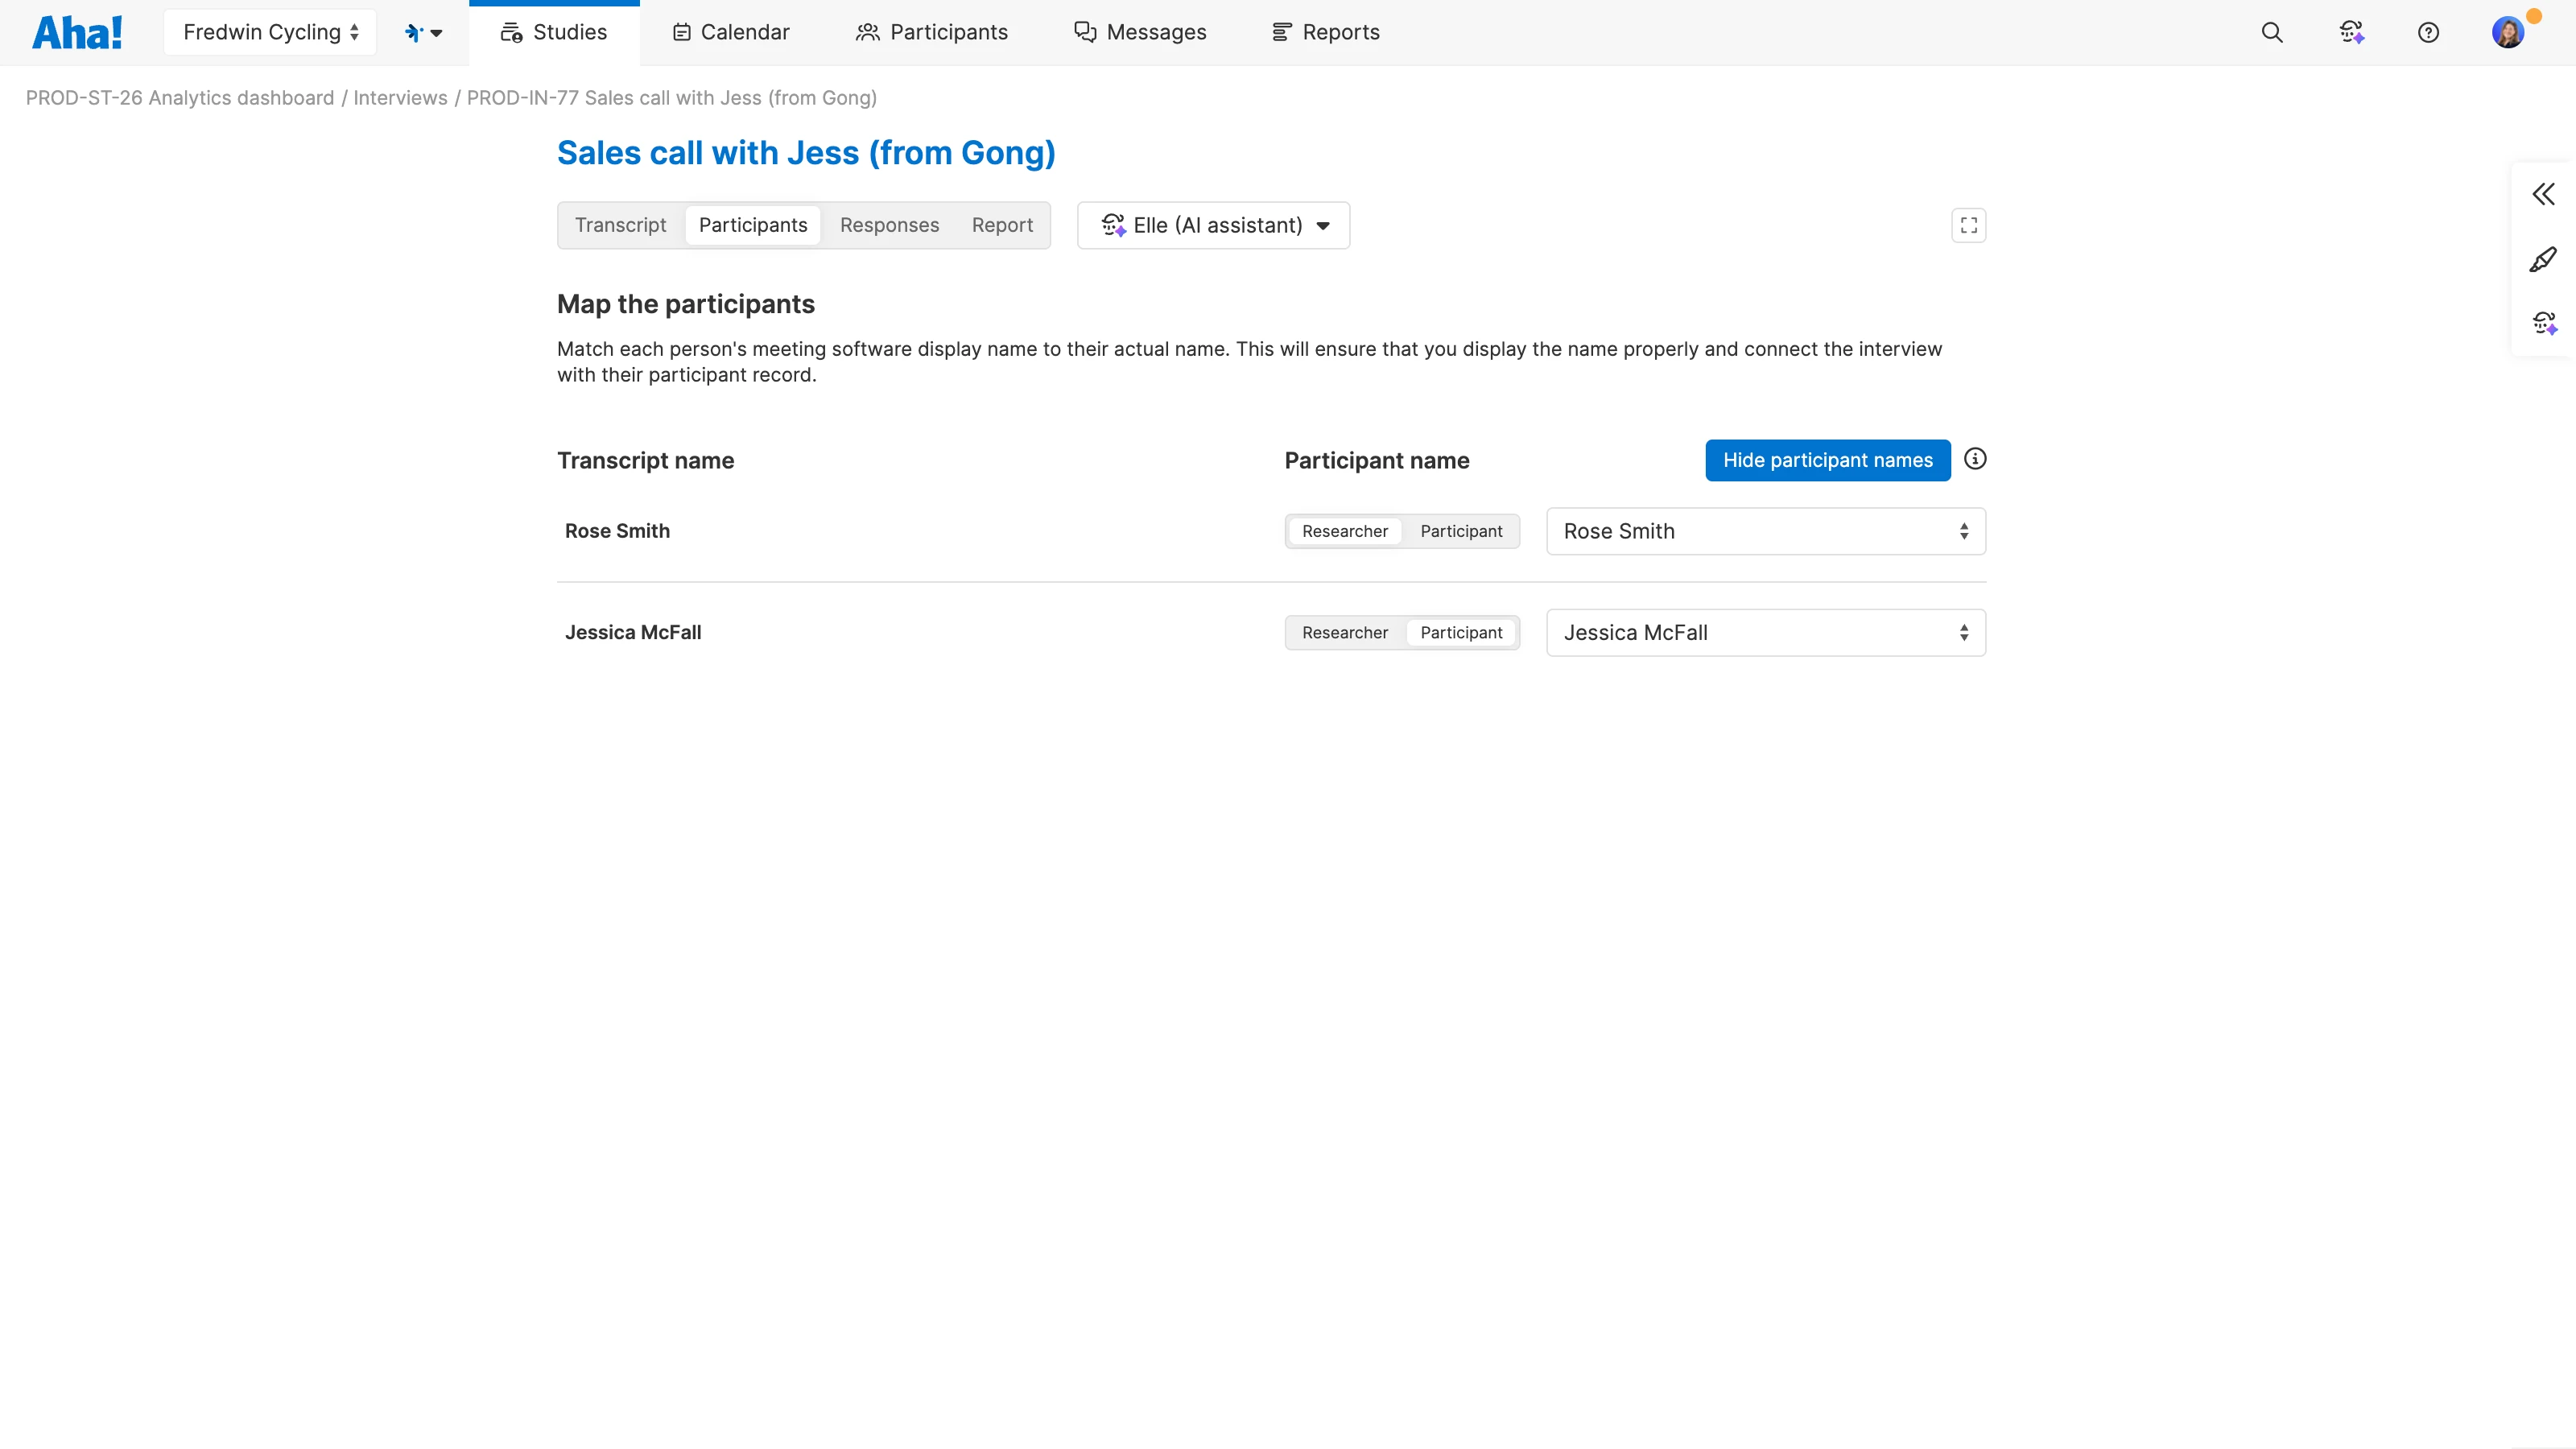This screenshot has width=2576, height=1449.
Task: Select Researcher role for Rose Smith
Action: (x=1344, y=531)
